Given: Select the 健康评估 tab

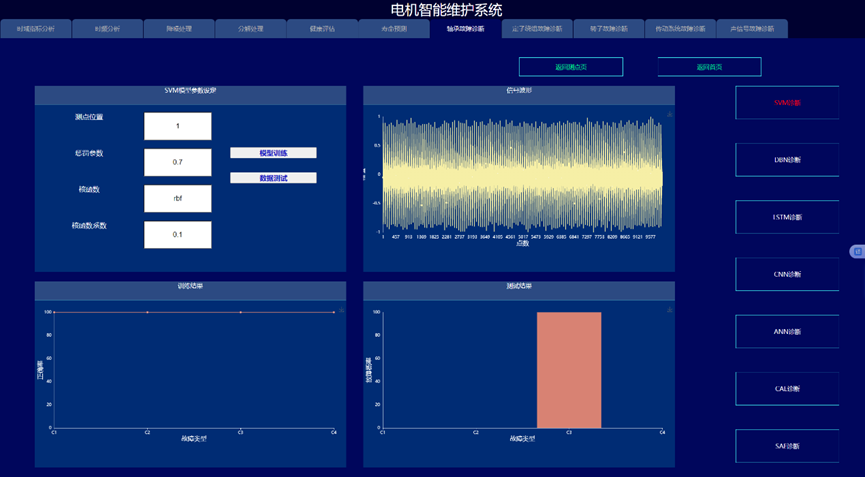Looking at the screenshot, I should [x=322, y=29].
